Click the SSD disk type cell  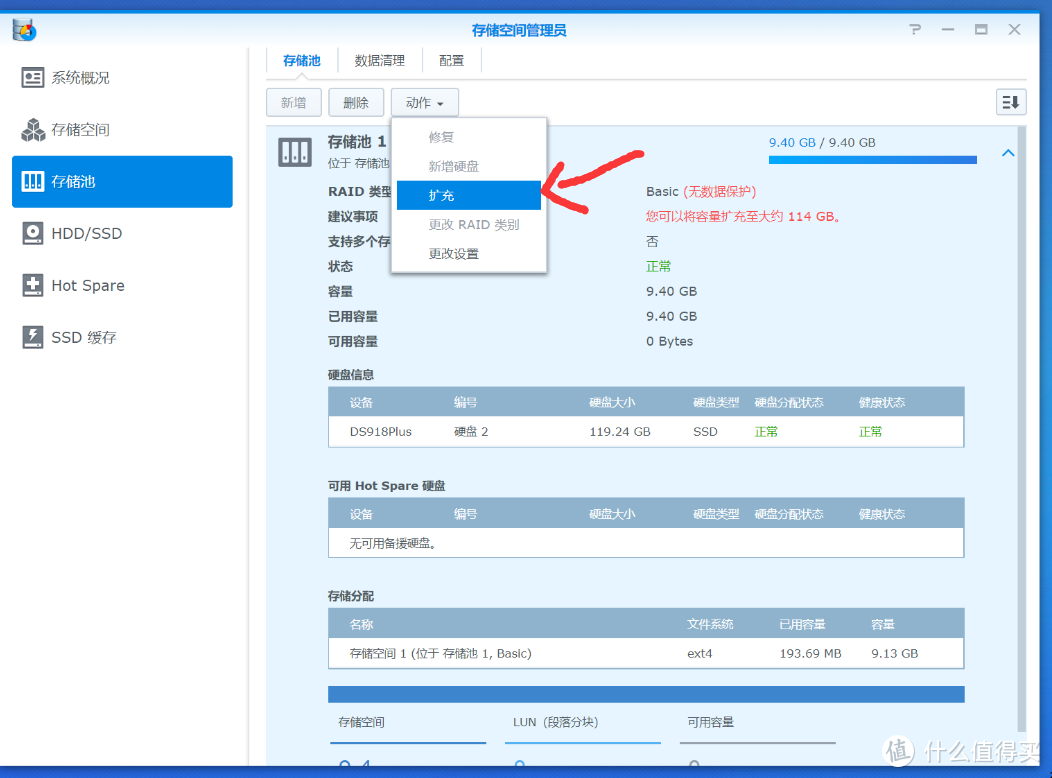click(x=705, y=432)
